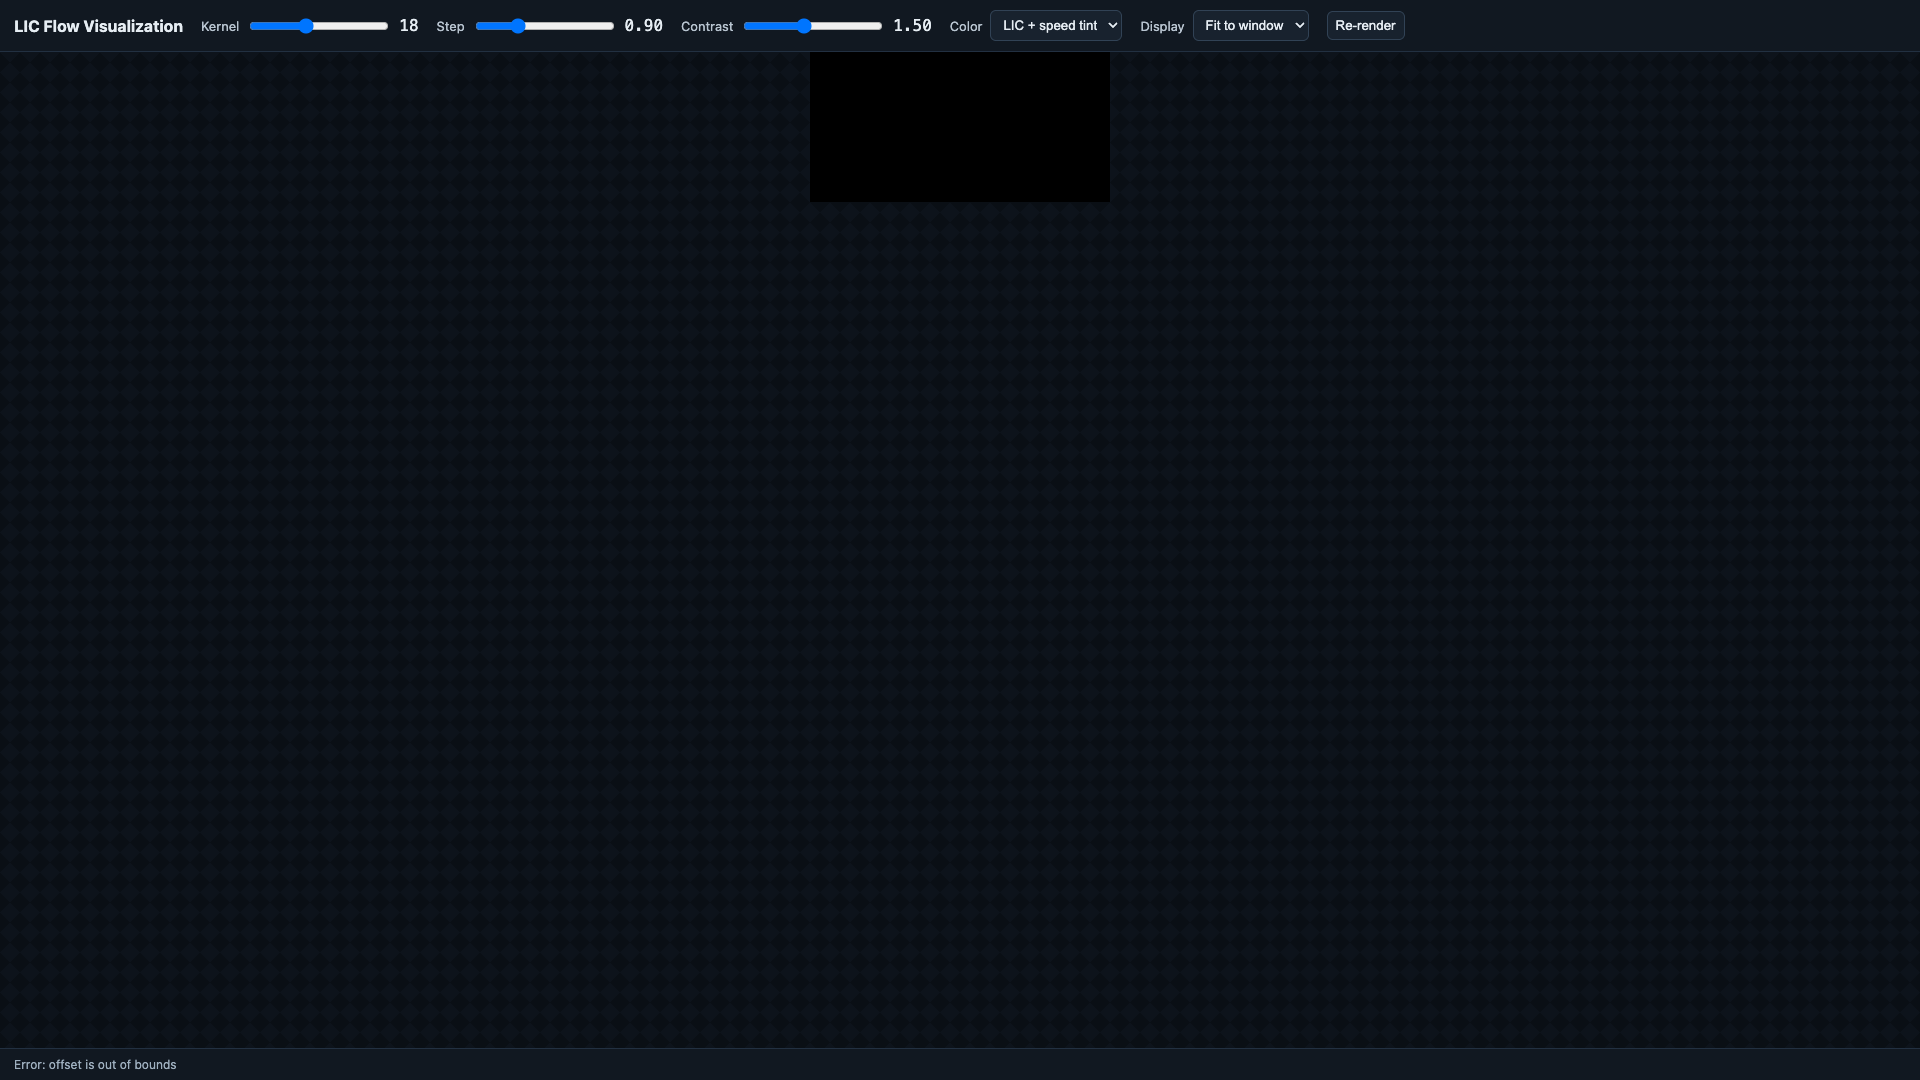1920x1080 pixels.
Task: Click the Contrast slider thumb
Action: point(804,26)
